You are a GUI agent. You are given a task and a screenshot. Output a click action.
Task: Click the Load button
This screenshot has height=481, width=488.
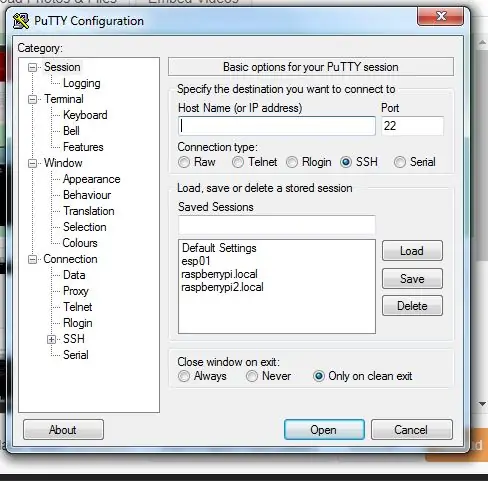[412, 251]
